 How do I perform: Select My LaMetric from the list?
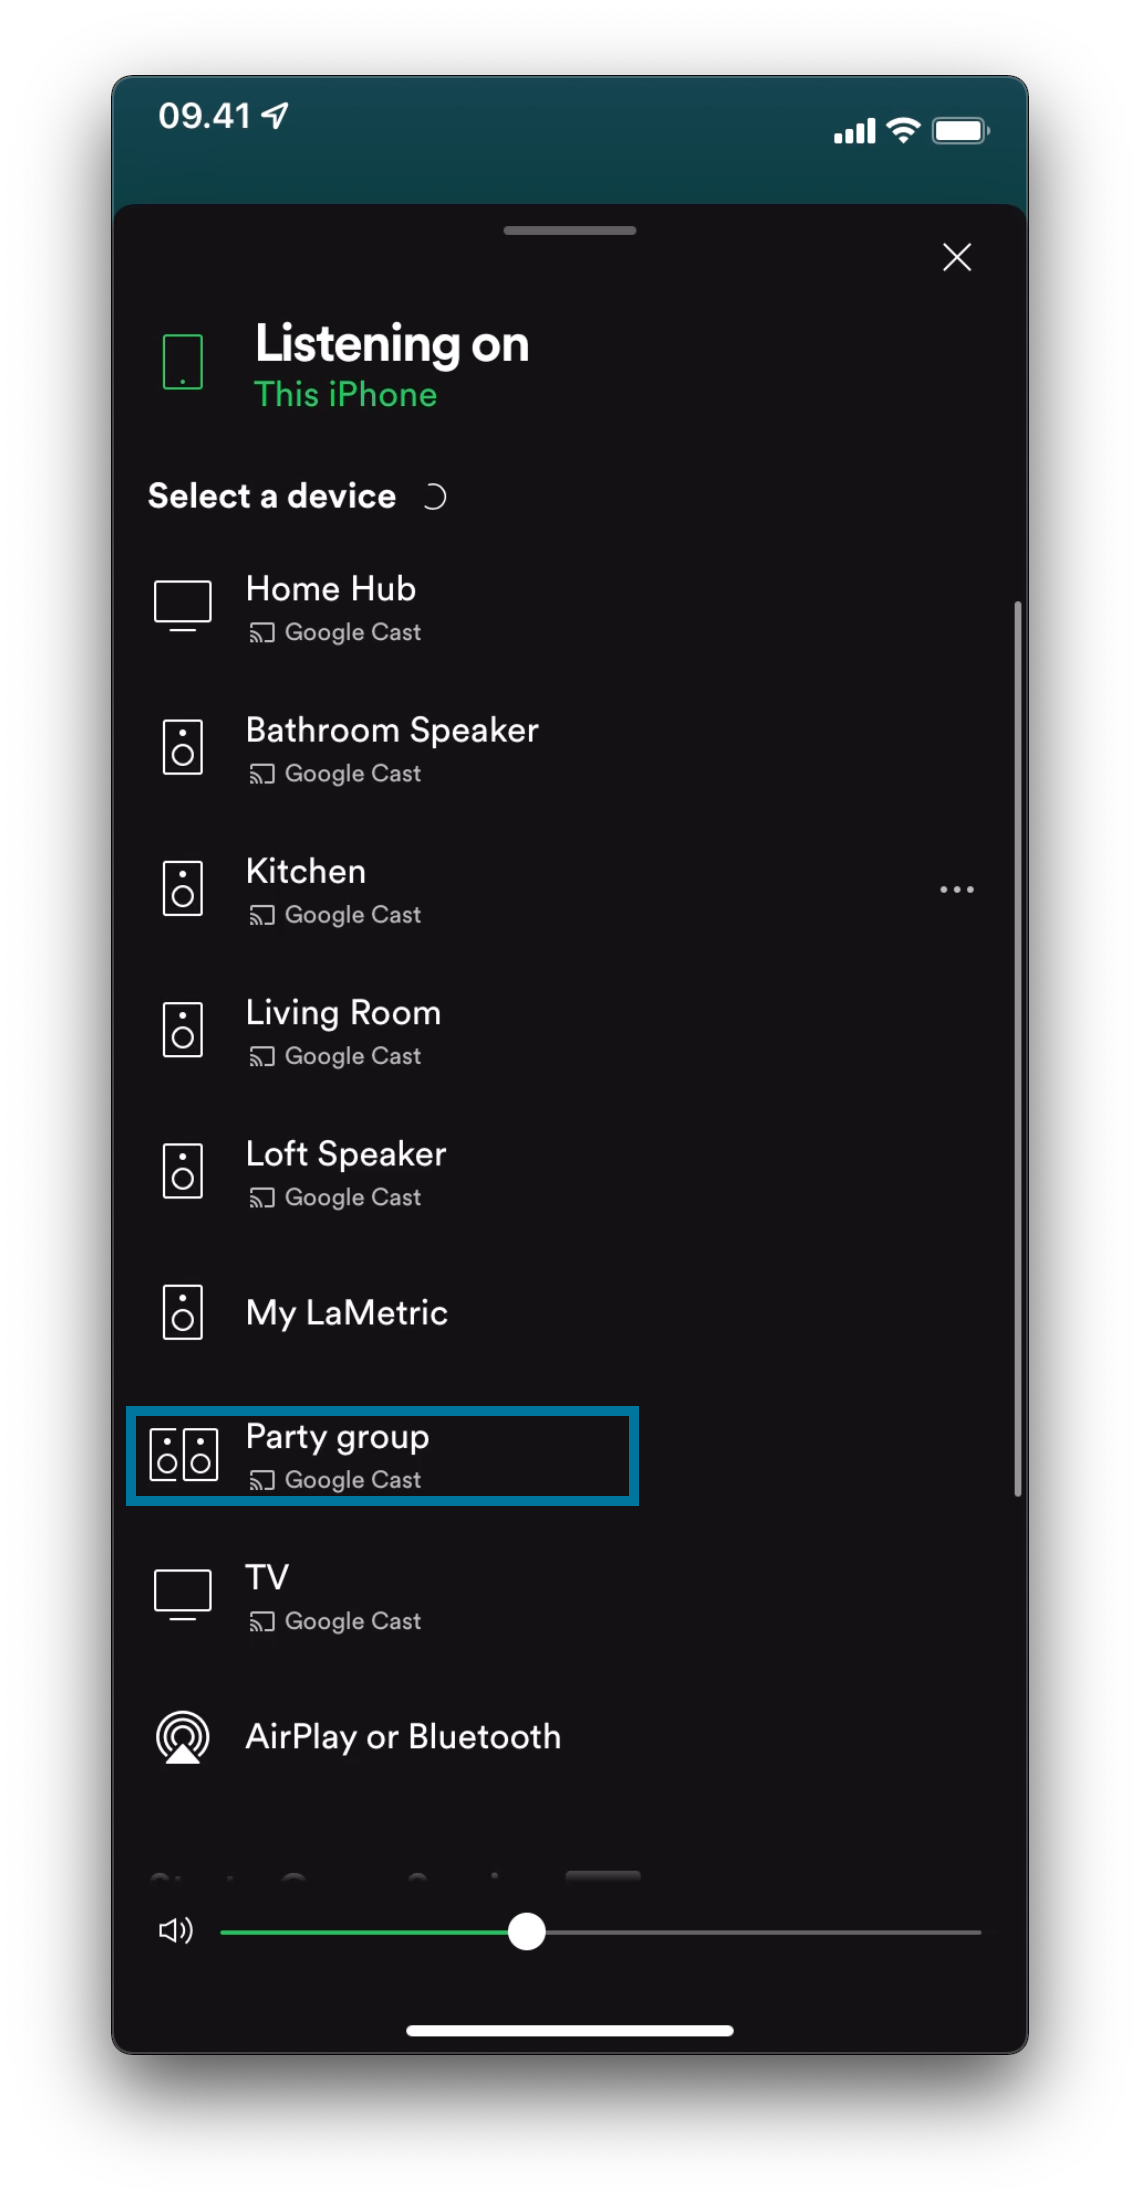[346, 1313]
